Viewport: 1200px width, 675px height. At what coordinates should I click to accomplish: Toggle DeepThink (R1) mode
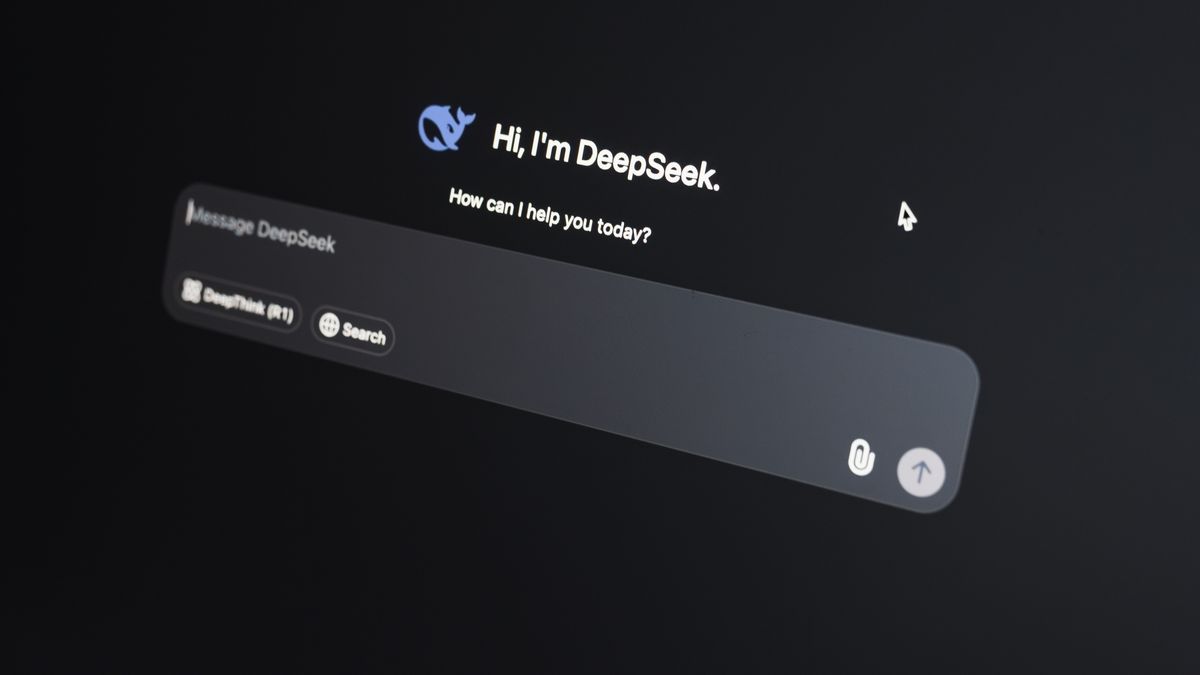[237, 302]
